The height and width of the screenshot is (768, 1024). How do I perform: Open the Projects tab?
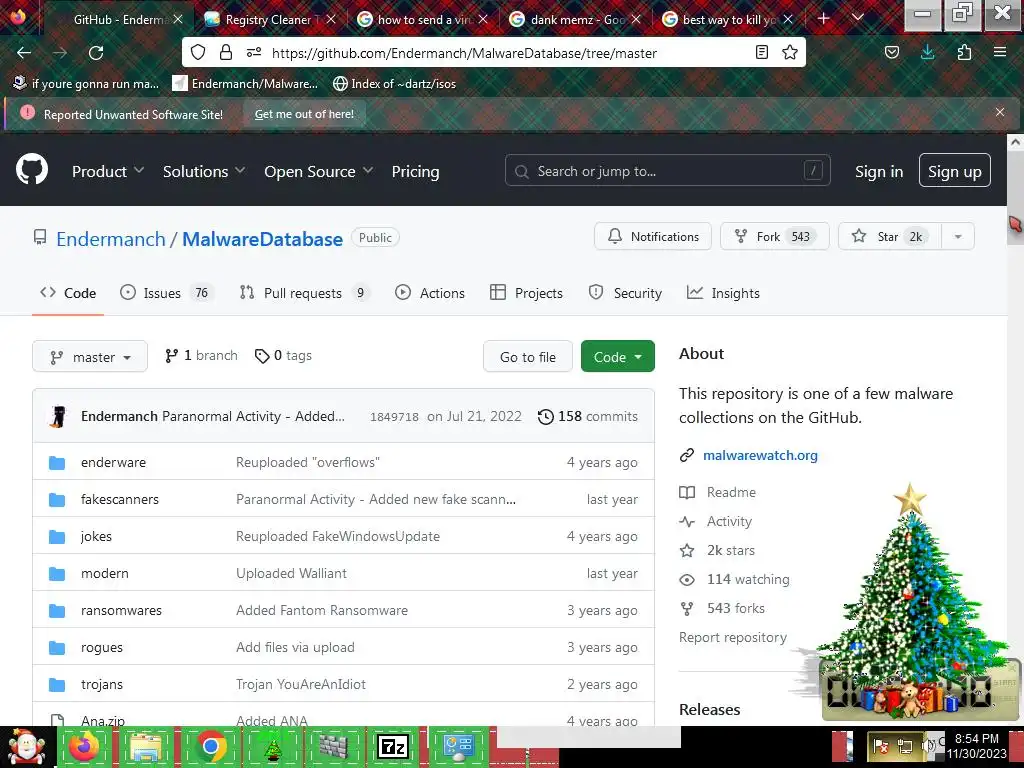pyautogui.click(x=526, y=293)
